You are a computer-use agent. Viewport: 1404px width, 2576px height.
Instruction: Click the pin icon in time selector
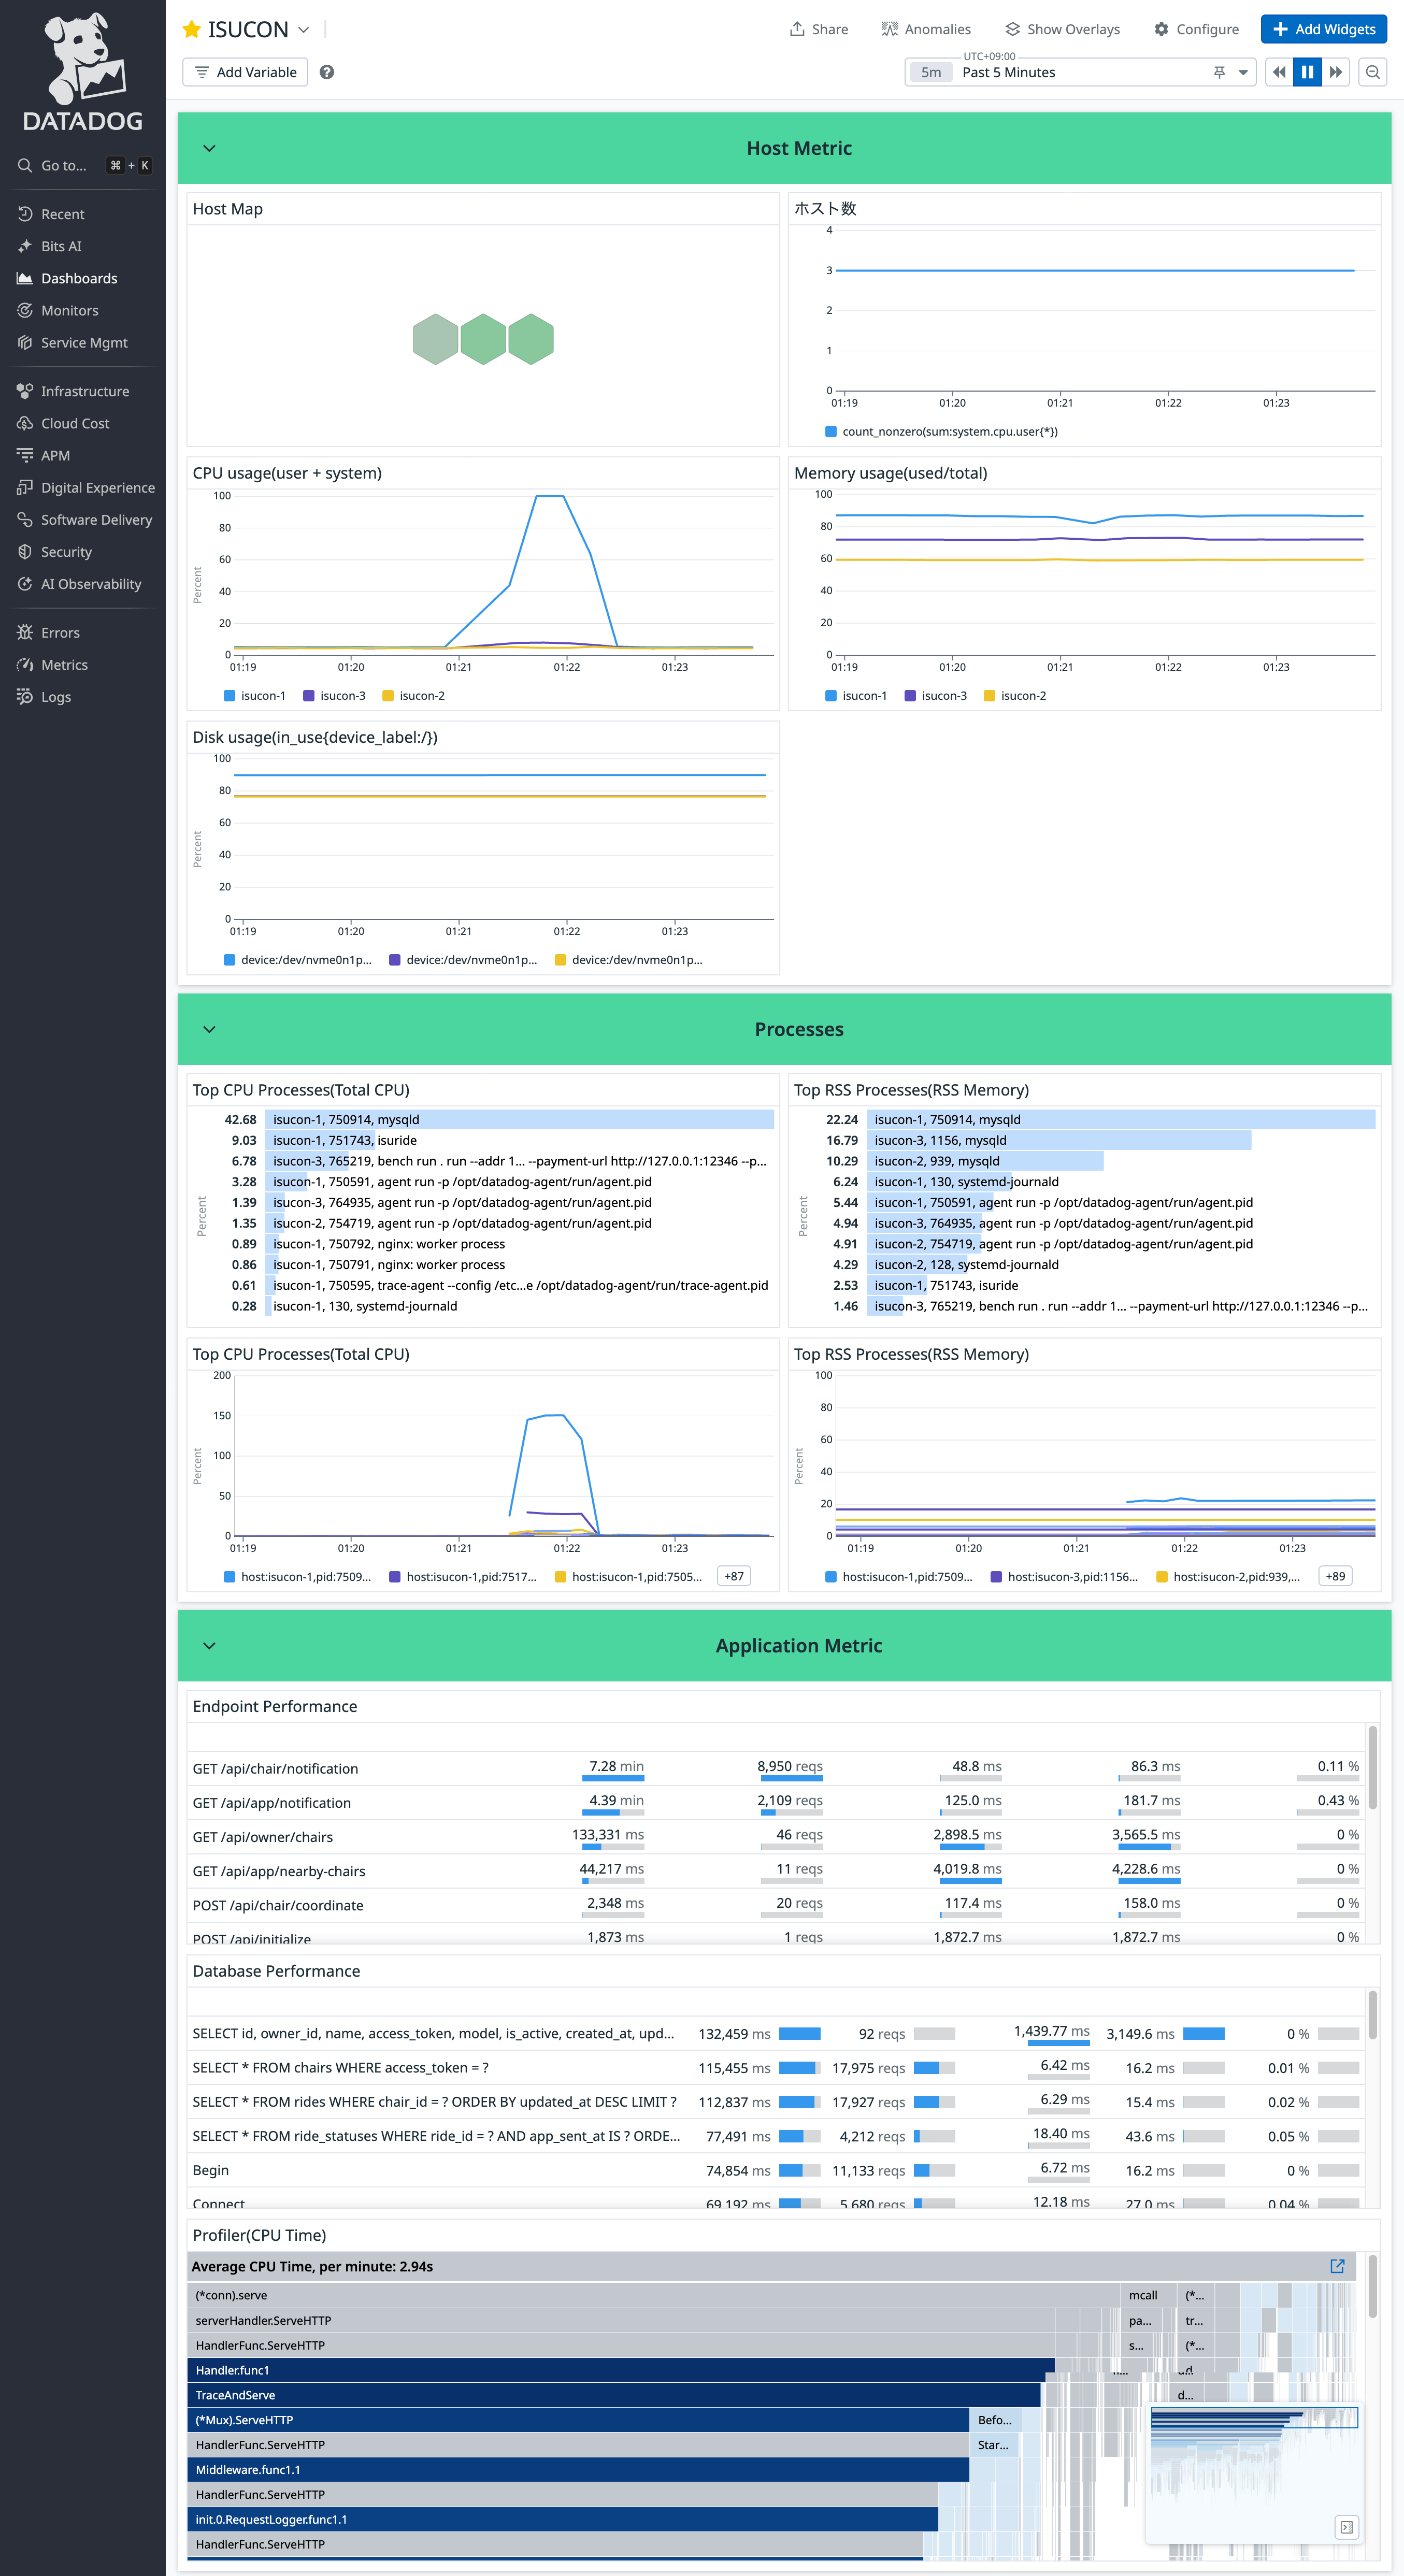point(1219,72)
